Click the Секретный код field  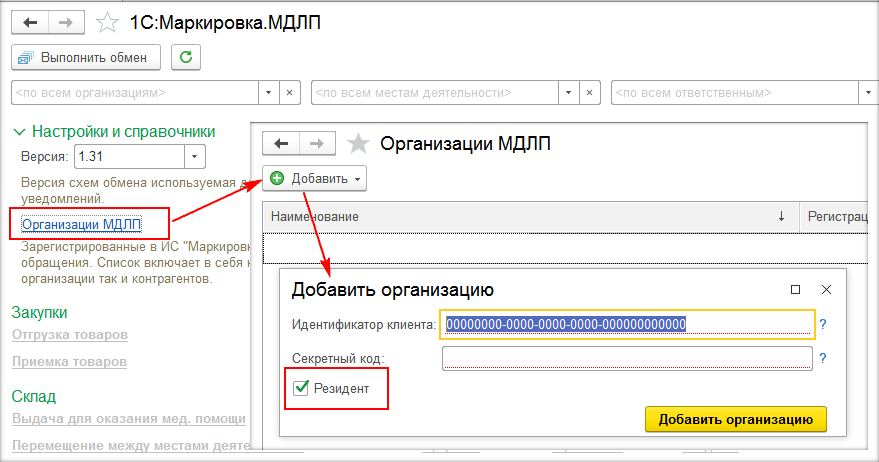pos(627,358)
